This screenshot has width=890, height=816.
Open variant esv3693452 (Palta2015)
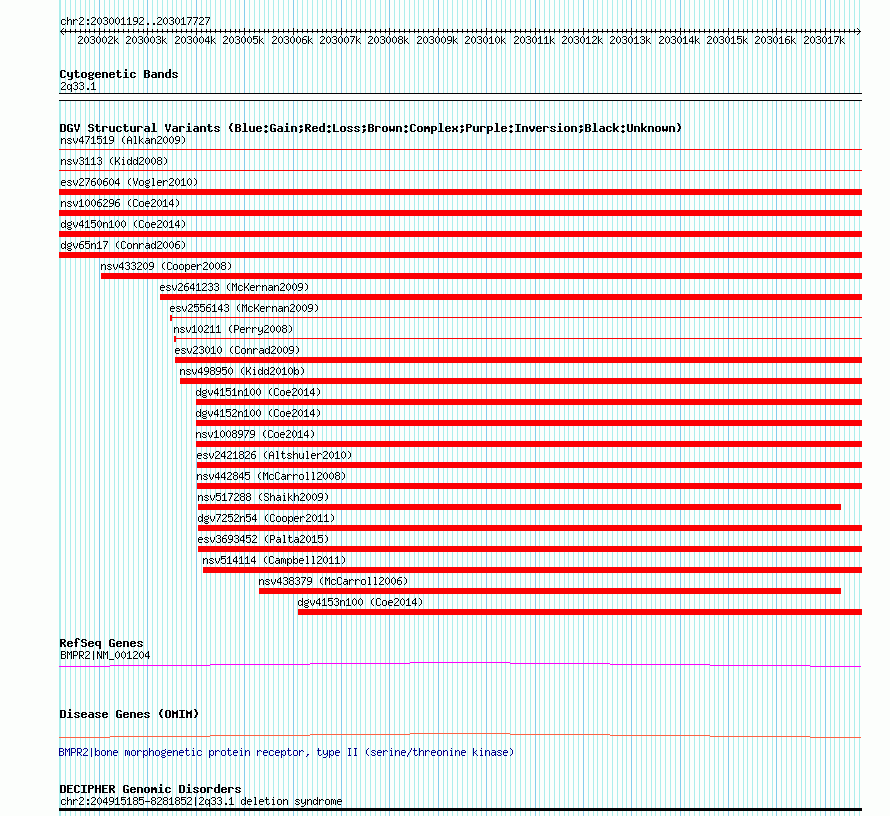263,539
